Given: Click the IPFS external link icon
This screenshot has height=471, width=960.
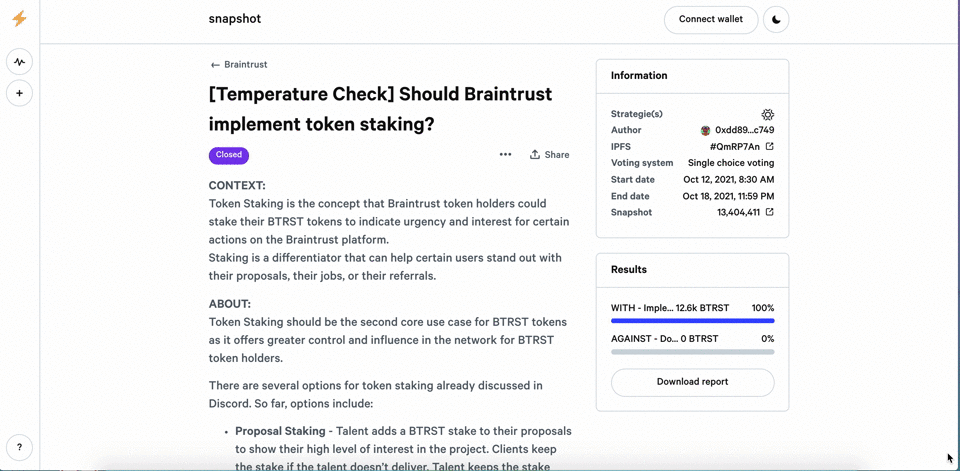Looking at the screenshot, I should [x=770, y=146].
